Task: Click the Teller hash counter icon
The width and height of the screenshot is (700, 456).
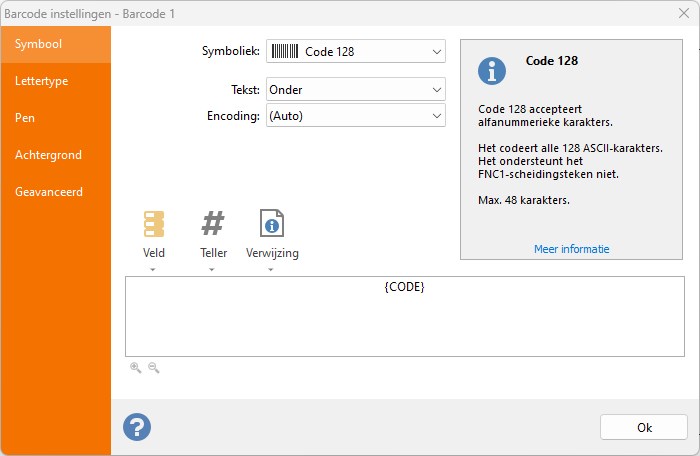Action: tap(212, 223)
